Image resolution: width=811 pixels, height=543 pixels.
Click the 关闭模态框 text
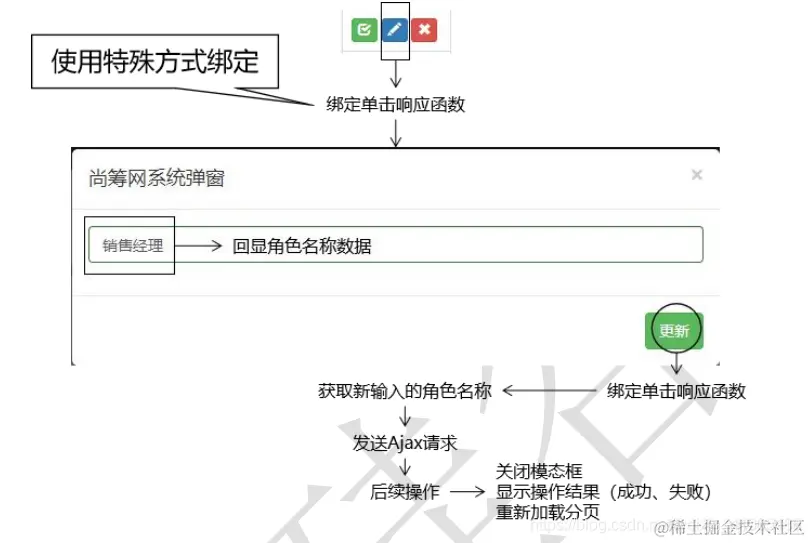point(538,471)
